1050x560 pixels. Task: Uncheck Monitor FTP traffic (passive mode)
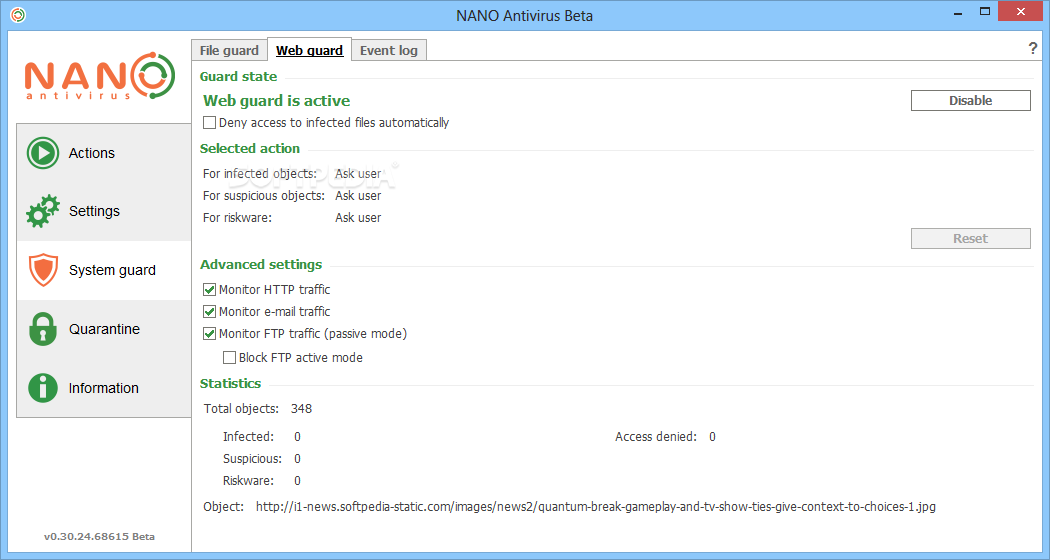click(210, 334)
